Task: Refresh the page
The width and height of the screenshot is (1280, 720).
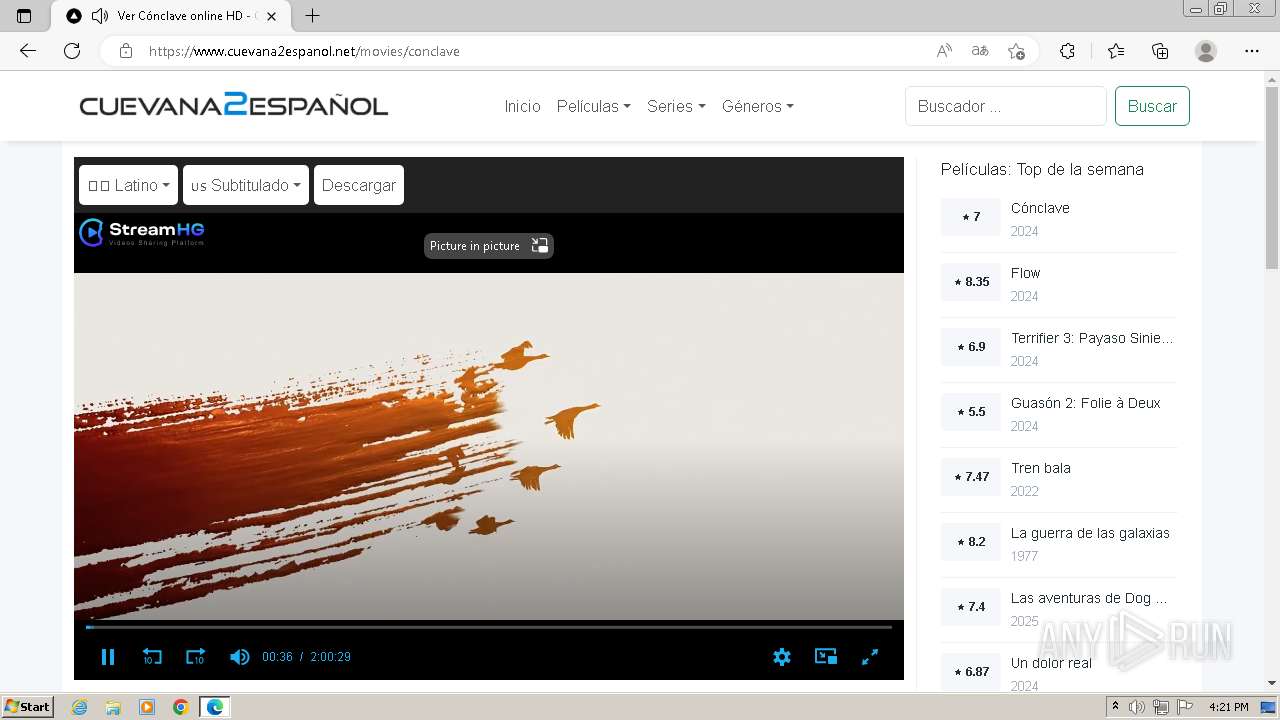Action: coord(72,51)
